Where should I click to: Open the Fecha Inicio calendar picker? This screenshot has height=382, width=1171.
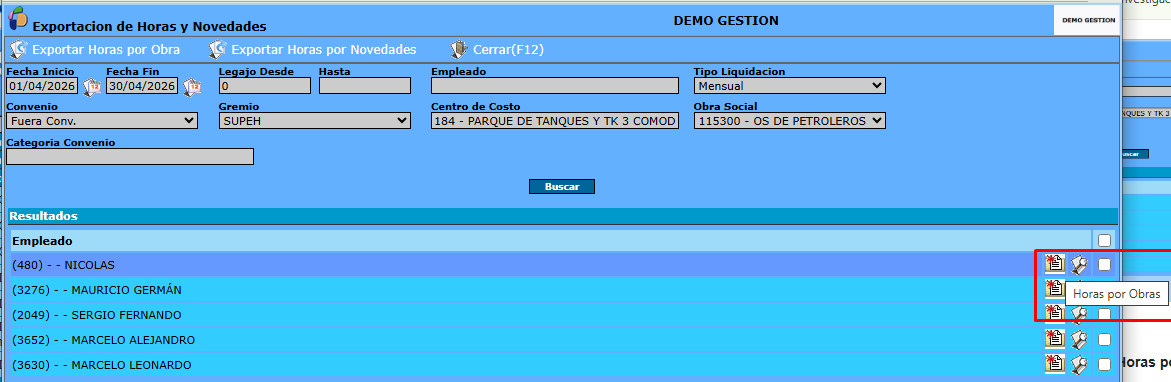tap(92, 87)
